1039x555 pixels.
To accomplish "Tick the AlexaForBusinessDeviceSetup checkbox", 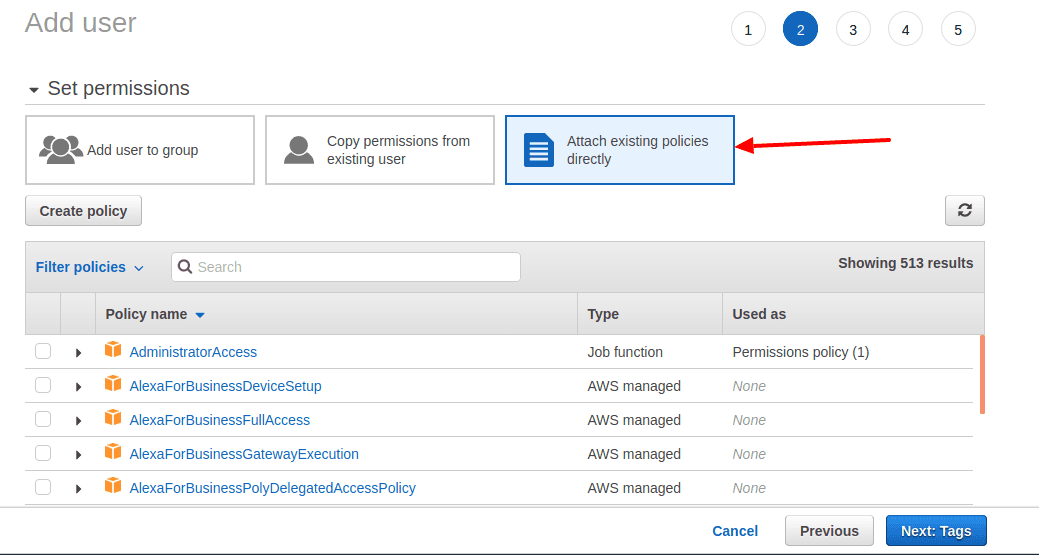I will coord(43,385).
